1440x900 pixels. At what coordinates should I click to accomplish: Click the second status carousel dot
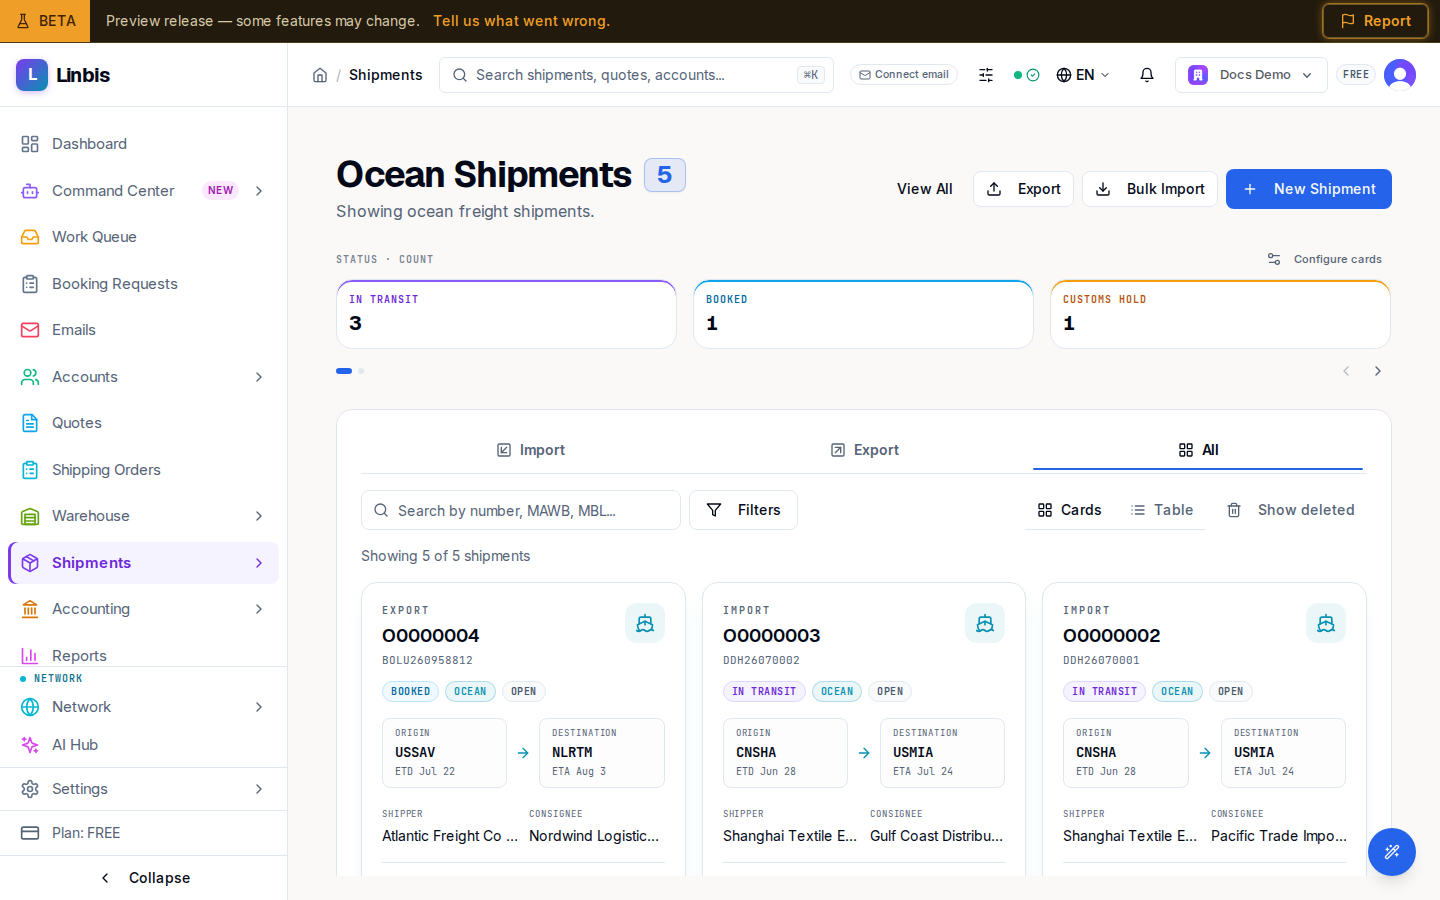coord(361,371)
